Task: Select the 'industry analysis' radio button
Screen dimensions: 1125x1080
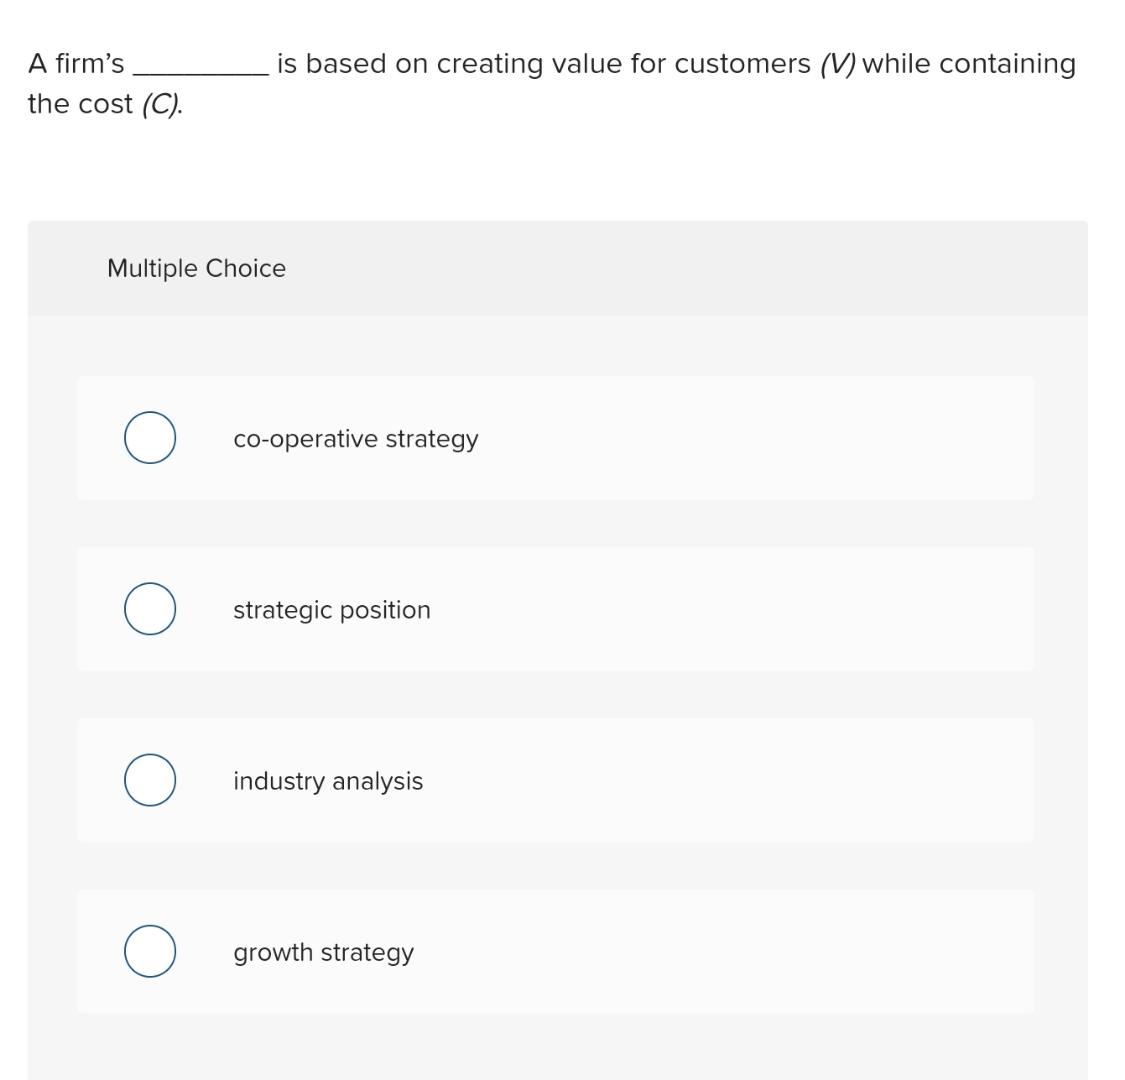Action: tap(150, 780)
